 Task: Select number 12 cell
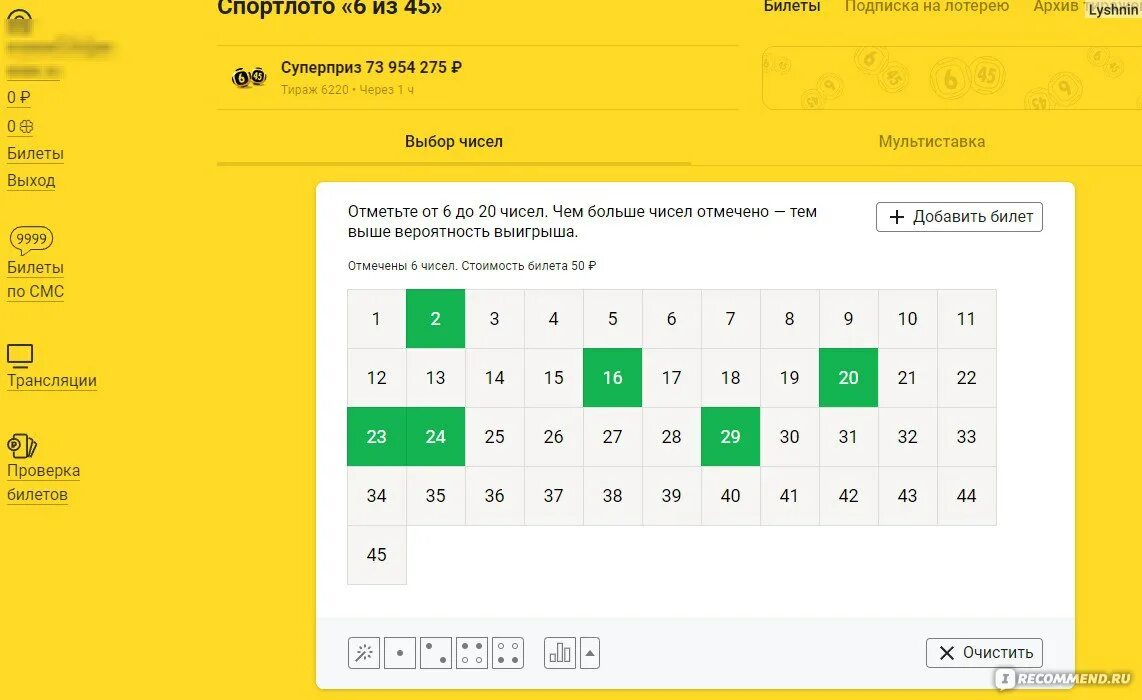pyautogui.click(x=377, y=377)
